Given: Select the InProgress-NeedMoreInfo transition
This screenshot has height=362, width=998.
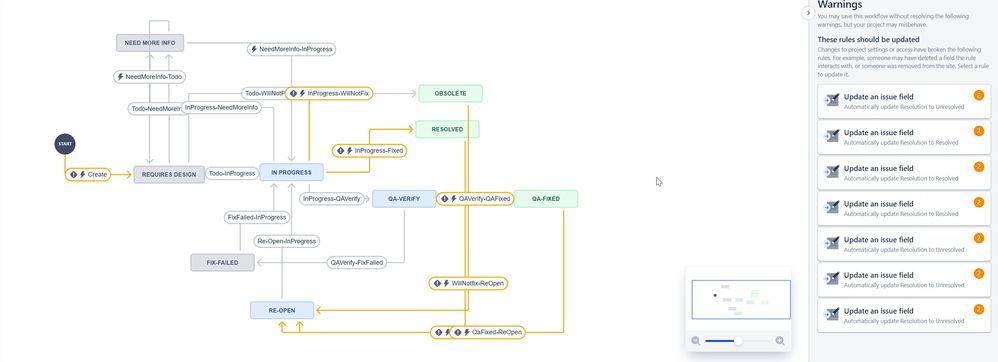Looking at the screenshot, I should tap(221, 108).
